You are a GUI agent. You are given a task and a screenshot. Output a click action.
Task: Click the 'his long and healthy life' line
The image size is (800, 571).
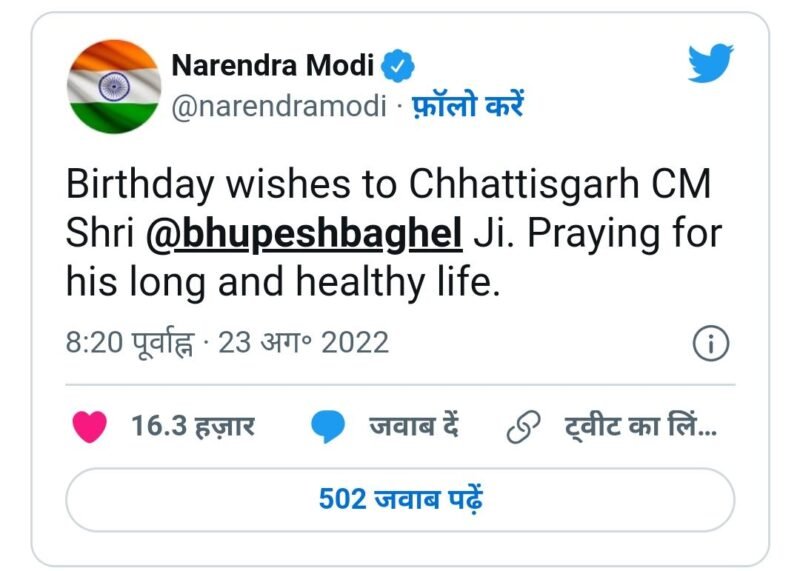[282, 280]
